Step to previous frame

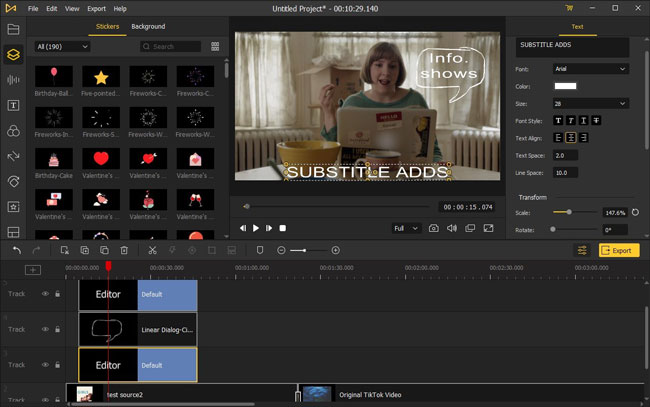(243, 228)
